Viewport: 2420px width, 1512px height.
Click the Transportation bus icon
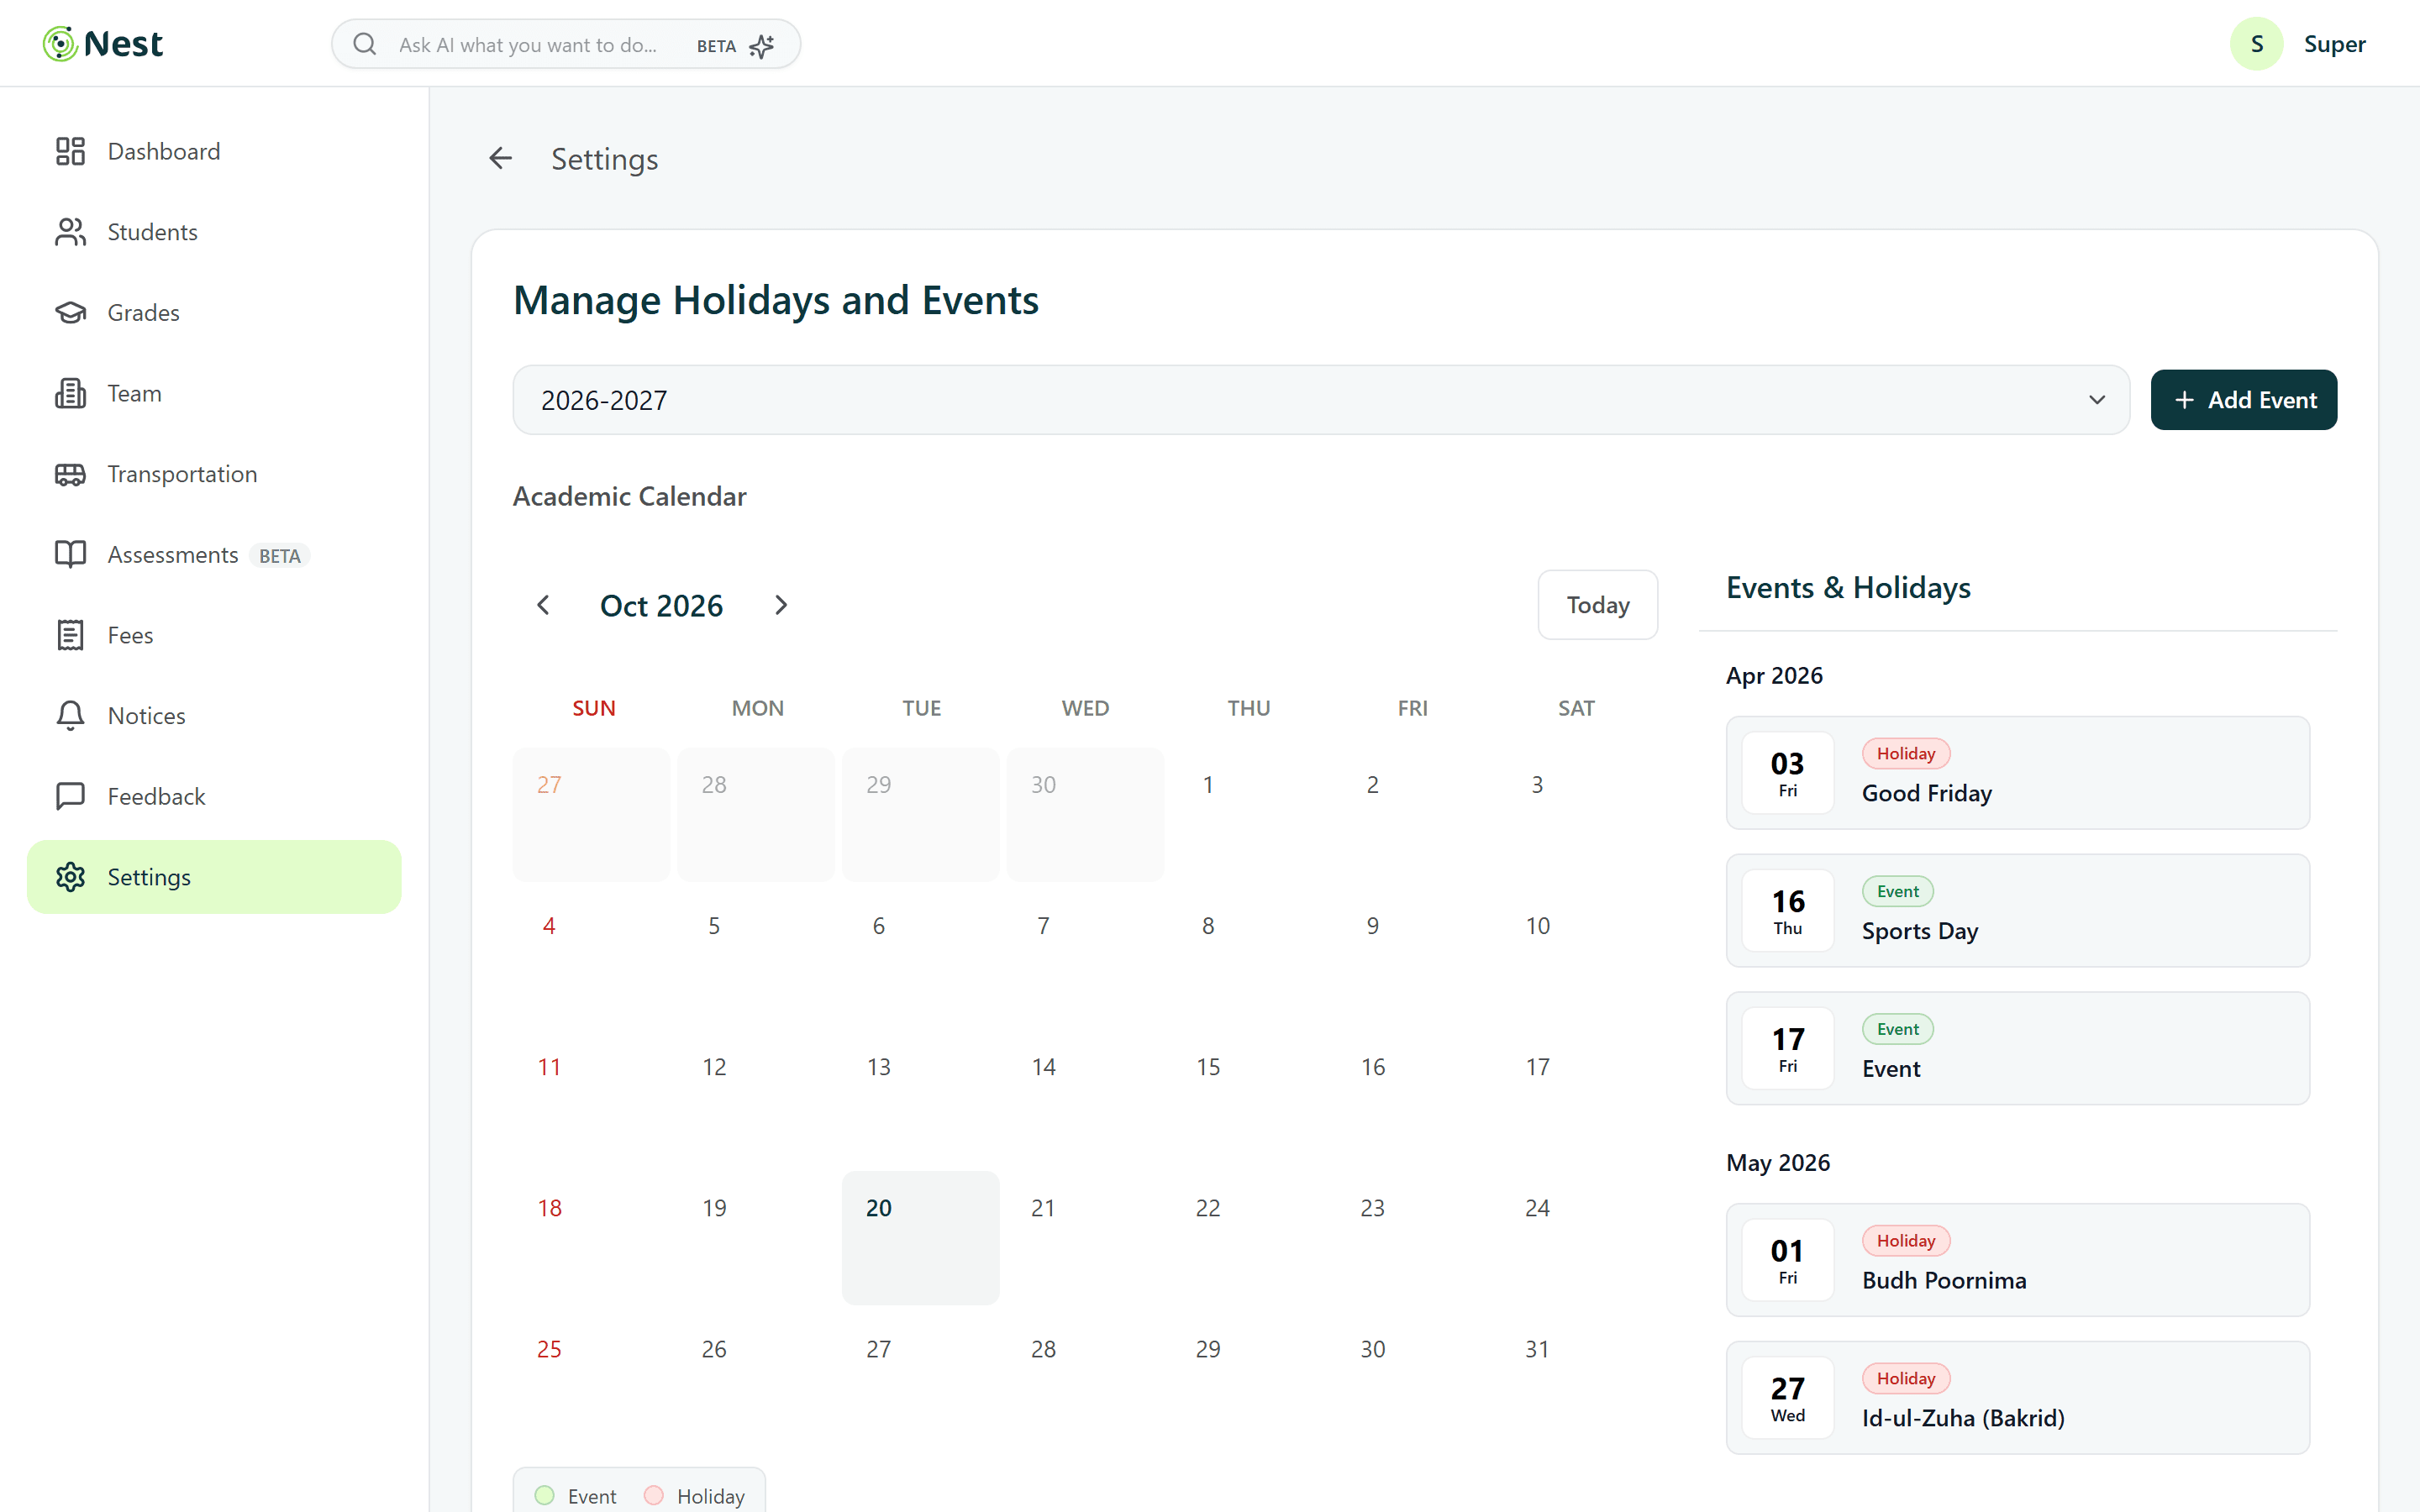(x=70, y=474)
